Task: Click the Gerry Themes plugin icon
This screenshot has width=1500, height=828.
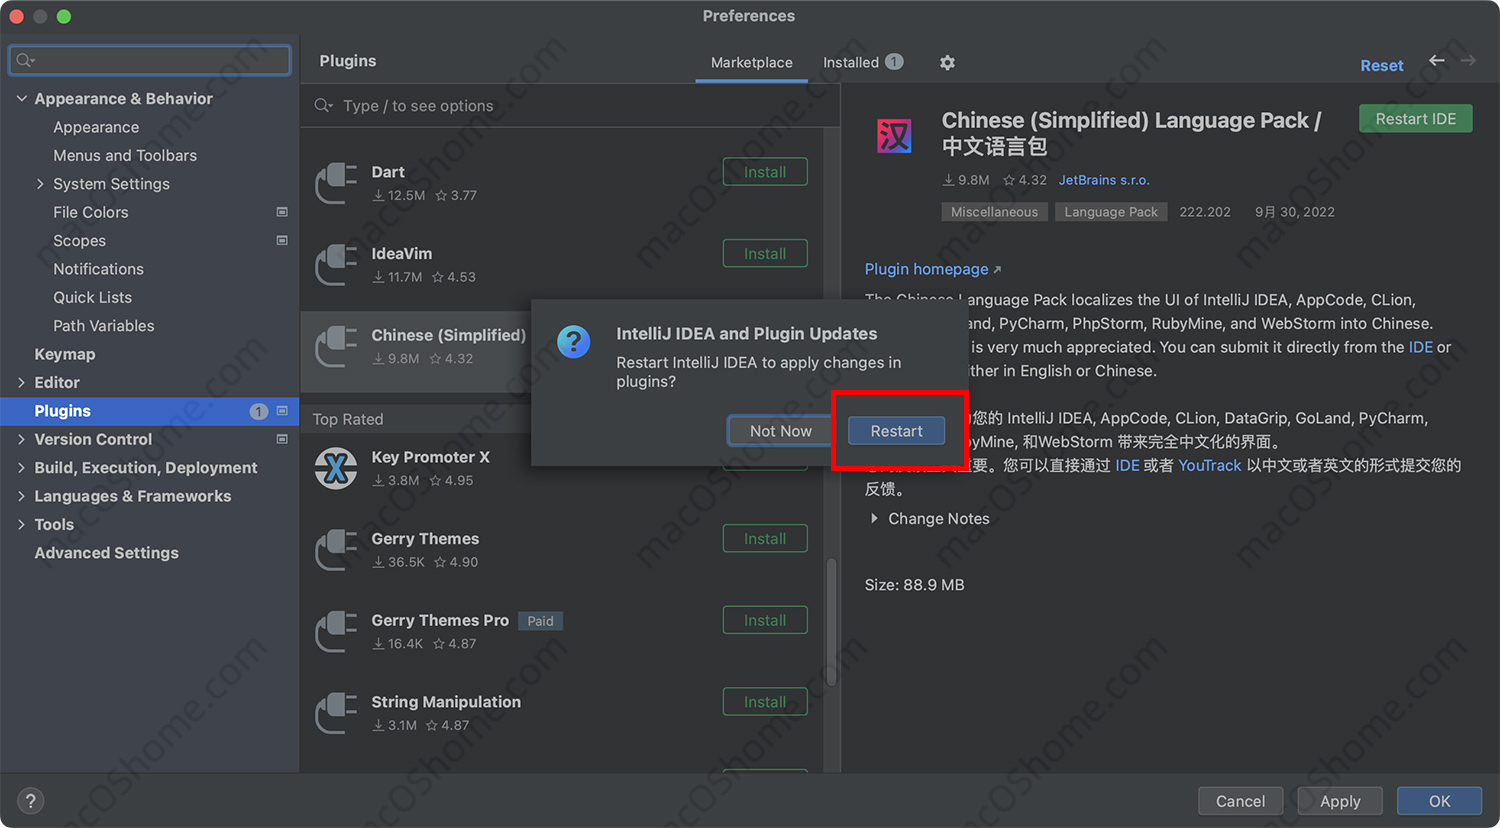Action: [x=336, y=550]
